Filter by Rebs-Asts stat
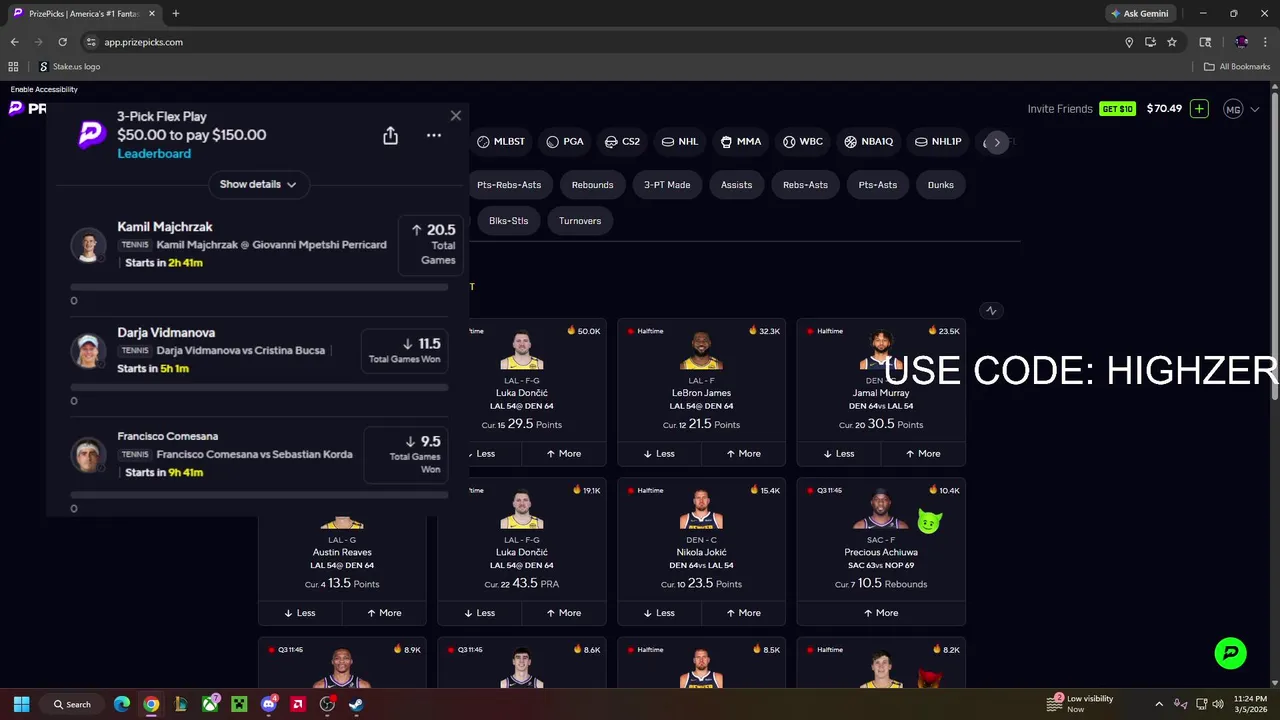Viewport: 1280px width, 720px height. pyautogui.click(x=805, y=185)
